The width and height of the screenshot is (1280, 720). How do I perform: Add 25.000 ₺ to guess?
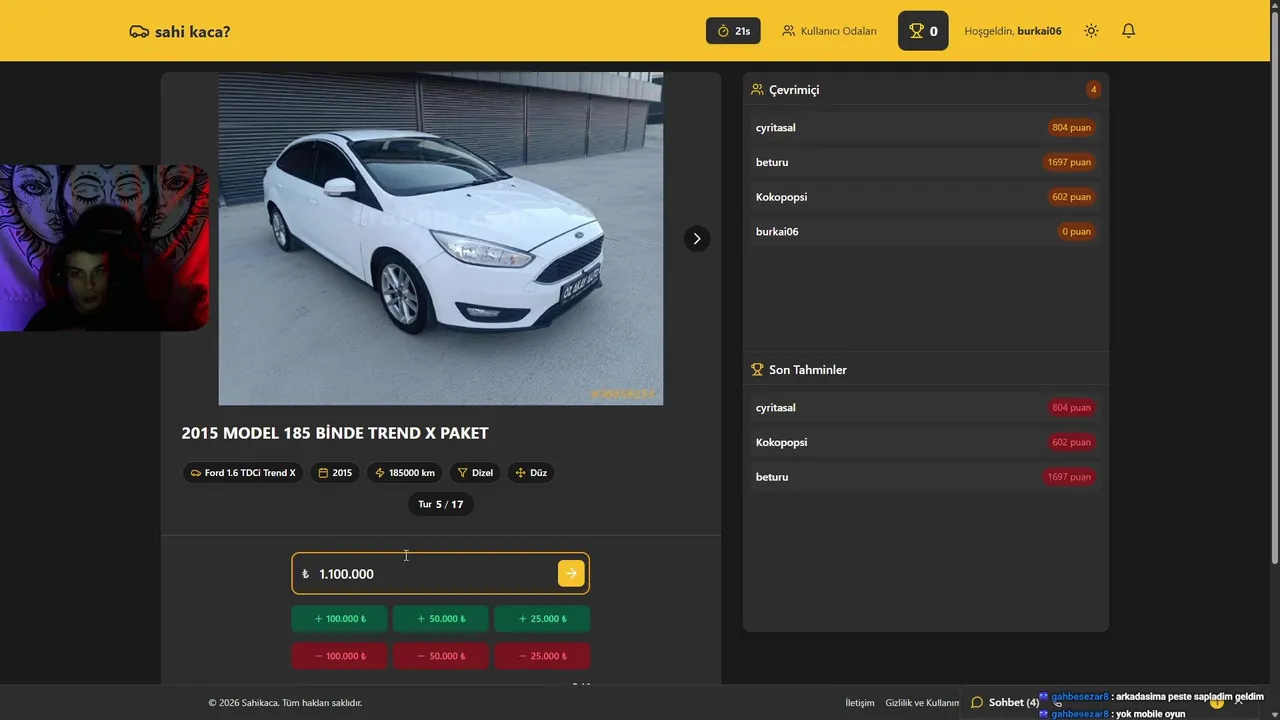click(x=542, y=619)
